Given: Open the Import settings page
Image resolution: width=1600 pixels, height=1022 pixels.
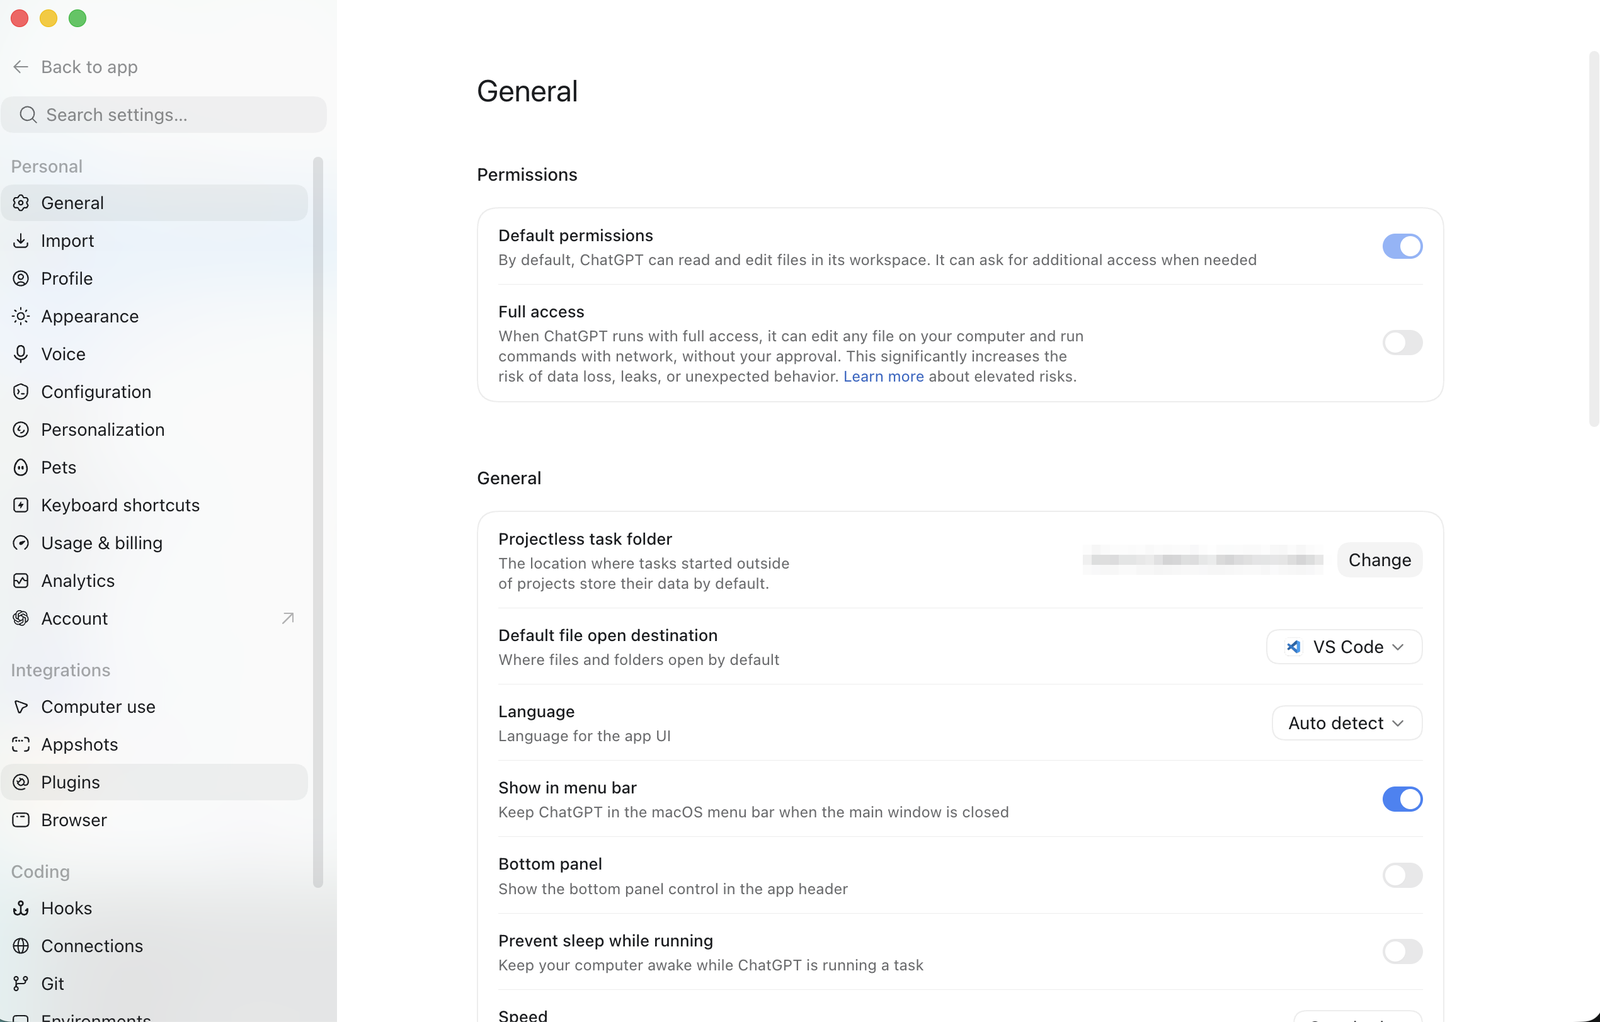Looking at the screenshot, I should point(154,241).
